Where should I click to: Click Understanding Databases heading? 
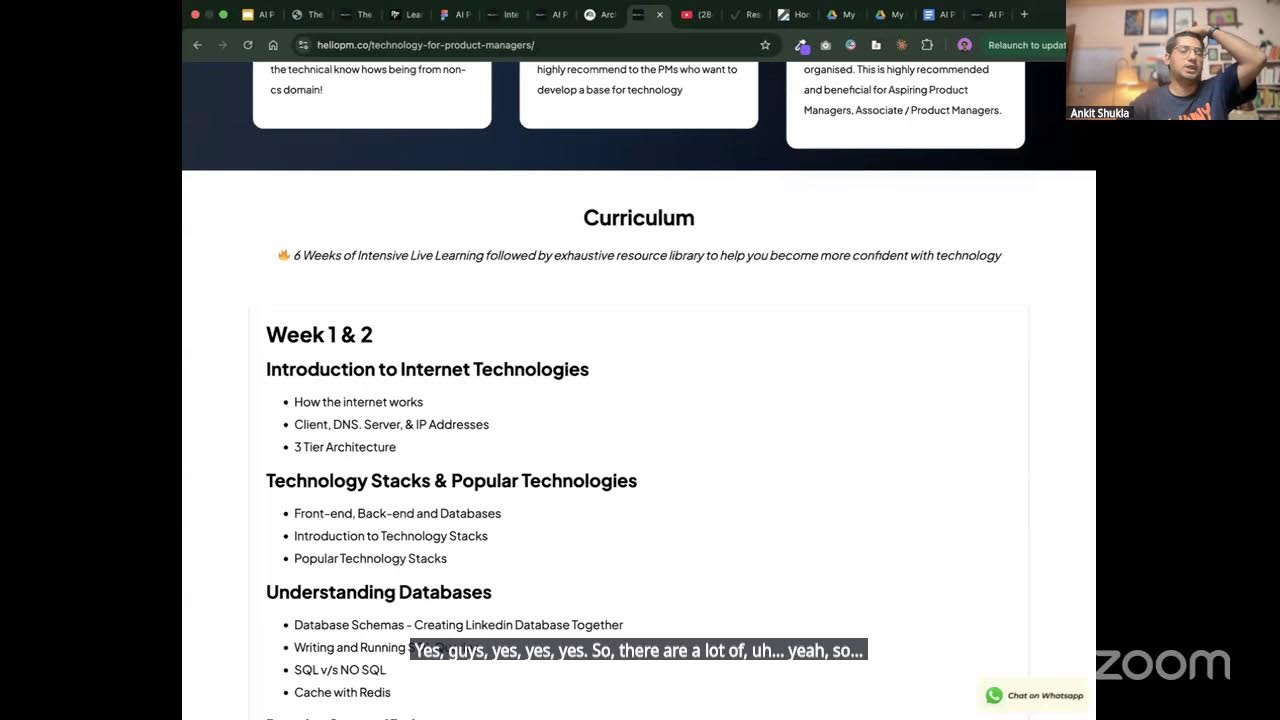click(x=379, y=592)
